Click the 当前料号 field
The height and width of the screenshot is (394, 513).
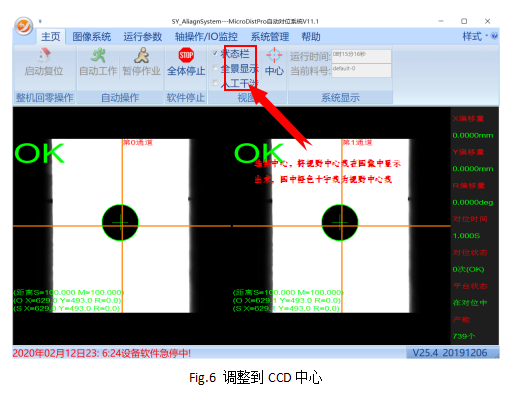click(361, 71)
